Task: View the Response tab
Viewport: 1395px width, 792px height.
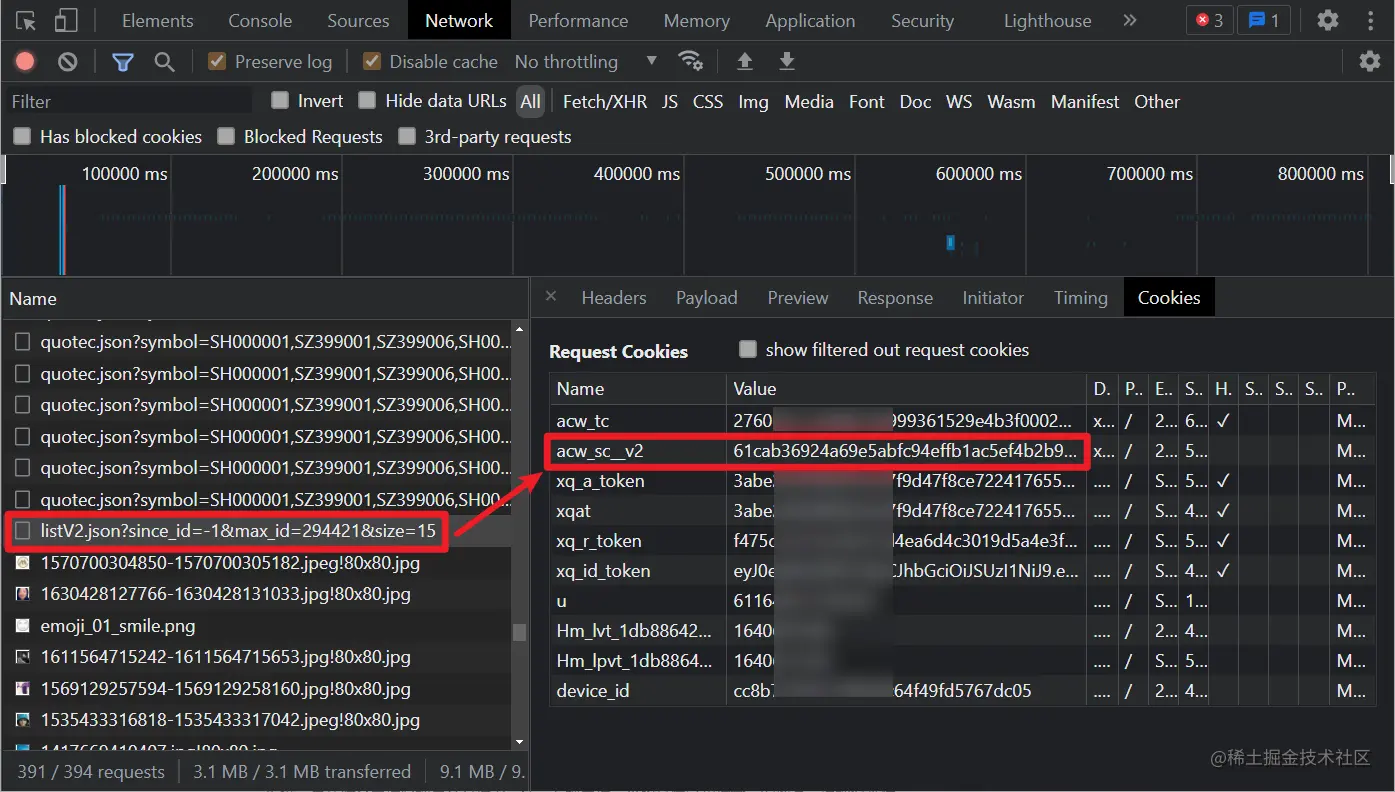Action: pos(895,297)
